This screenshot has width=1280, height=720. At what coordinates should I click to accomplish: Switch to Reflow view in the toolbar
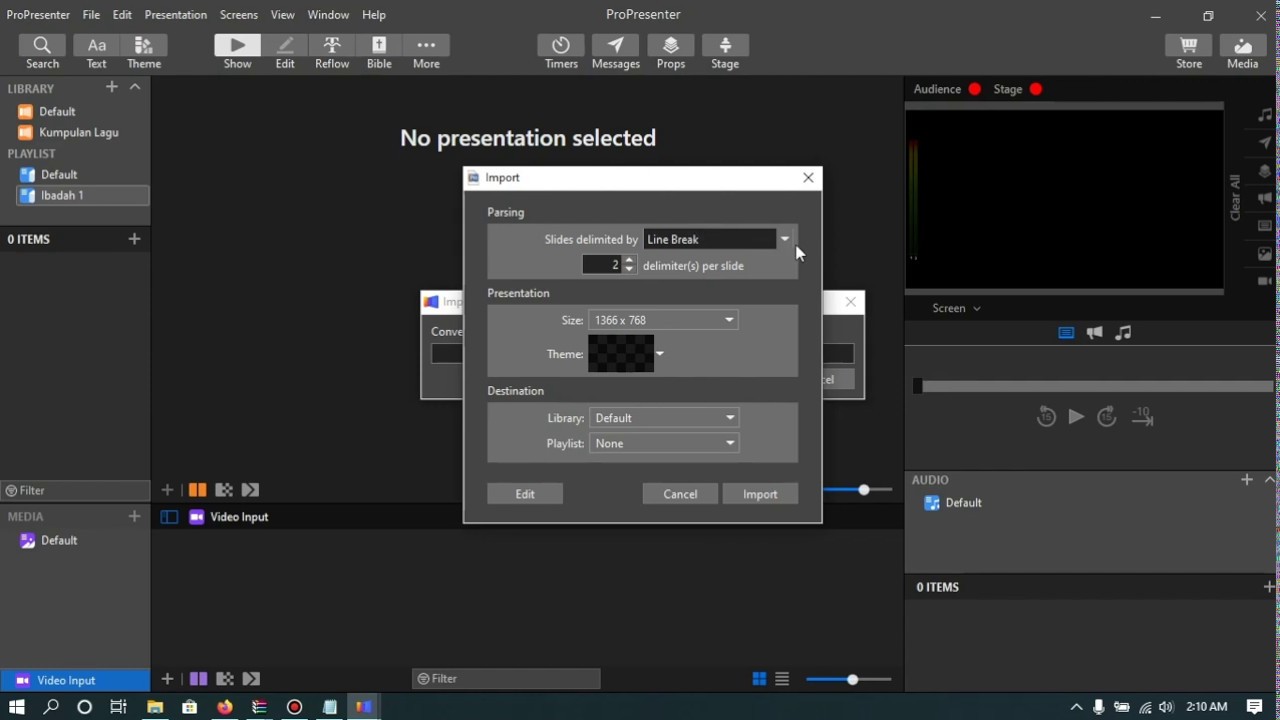[x=332, y=52]
